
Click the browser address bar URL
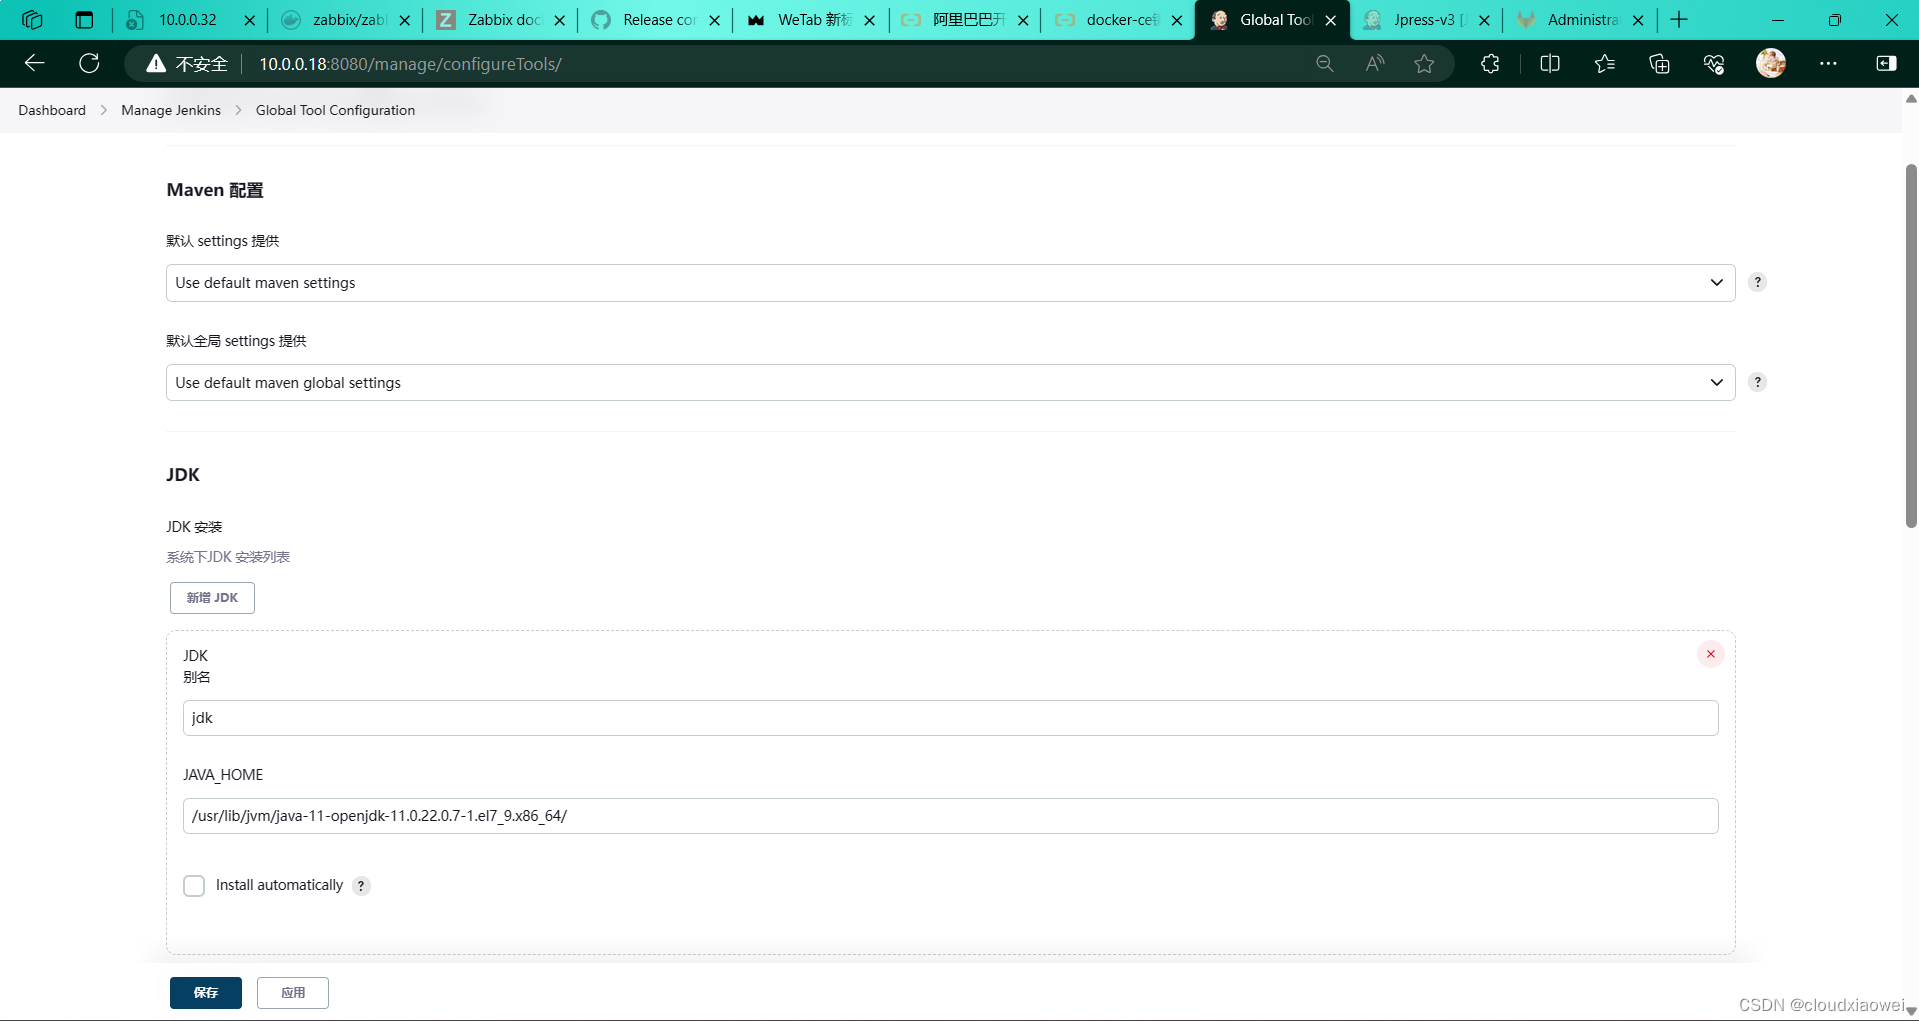click(x=410, y=64)
